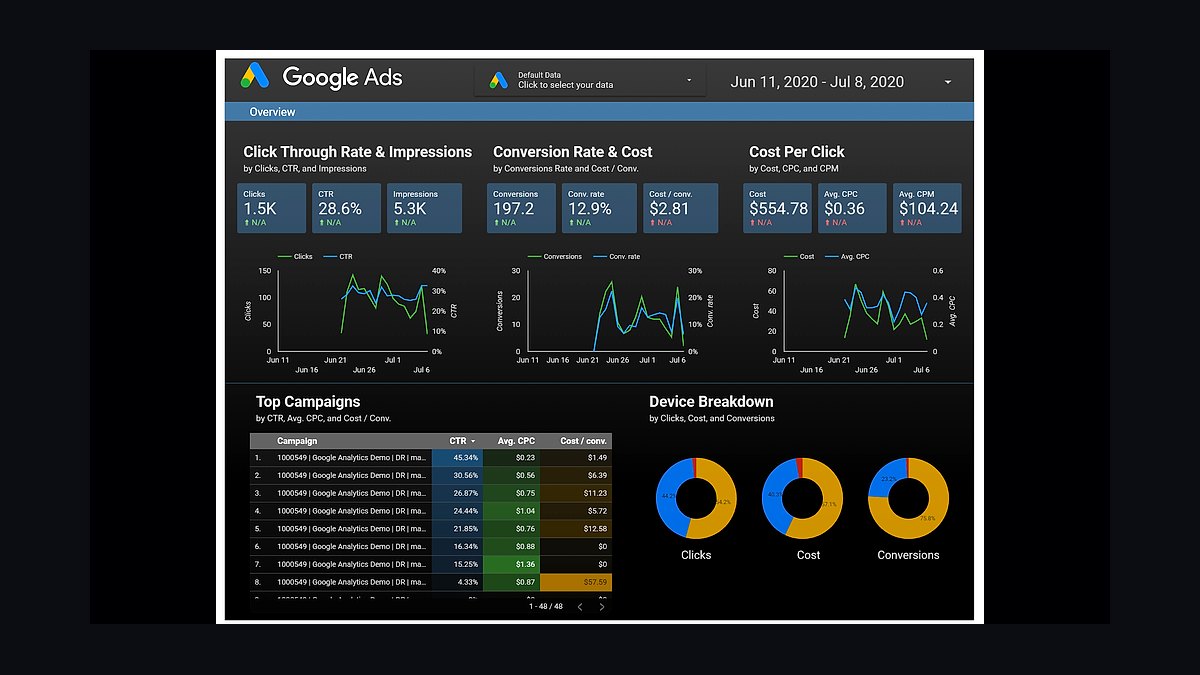Sort table by Cost / conv. column header
The height and width of the screenshot is (675, 1200).
pyautogui.click(x=583, y=441)
